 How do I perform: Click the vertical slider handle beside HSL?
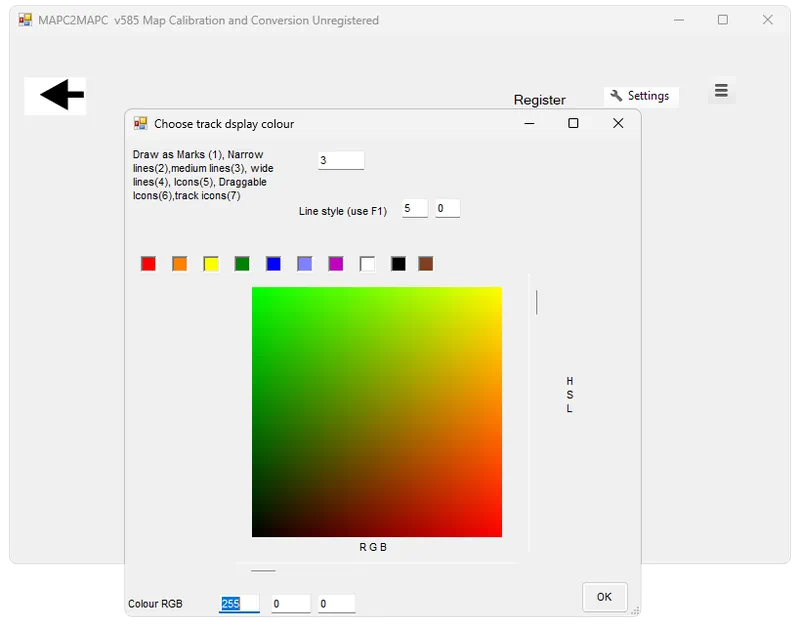coord(536,302)
